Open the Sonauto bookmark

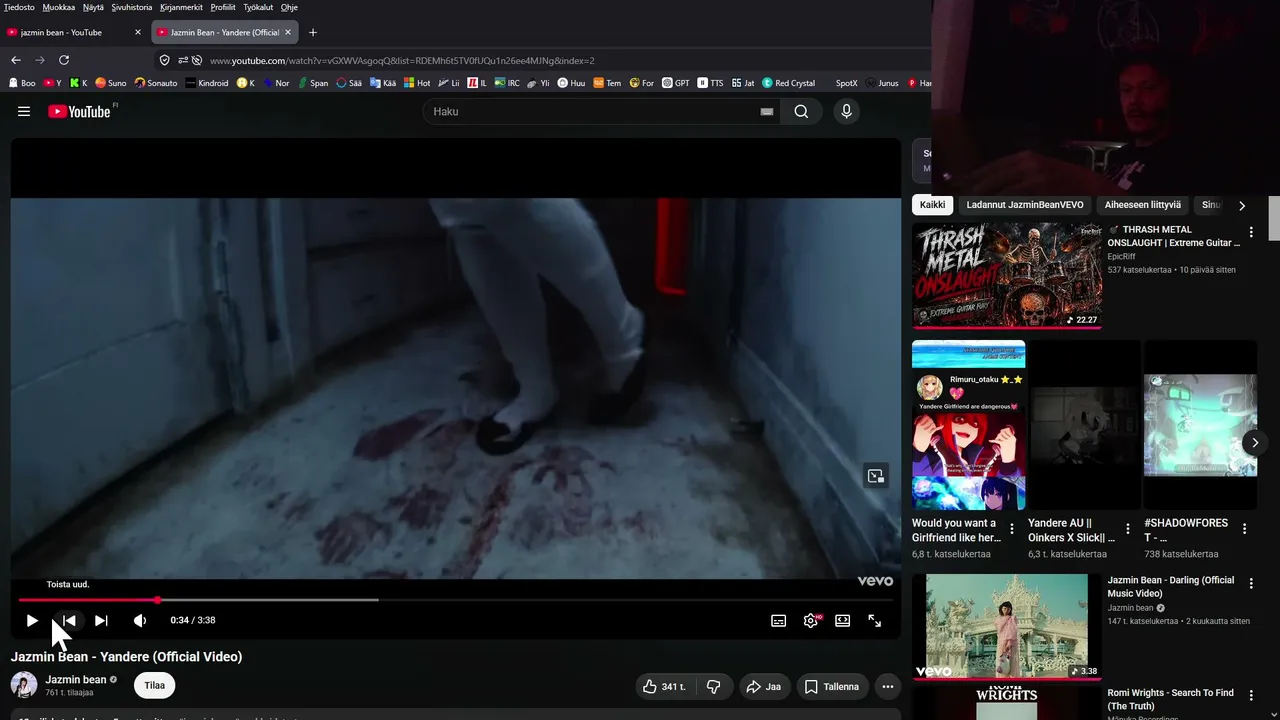click(156, 83)
